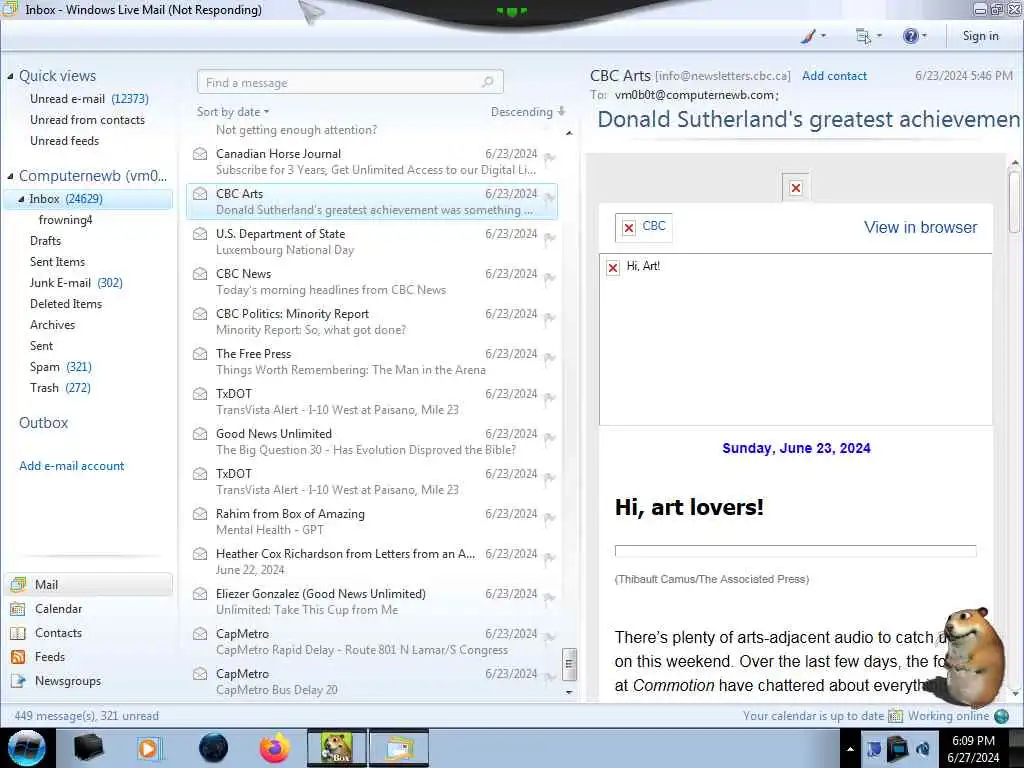Flag the Rahim from Box of Amazing message
Screen dimensions: 1024x768
coord(549,517)
